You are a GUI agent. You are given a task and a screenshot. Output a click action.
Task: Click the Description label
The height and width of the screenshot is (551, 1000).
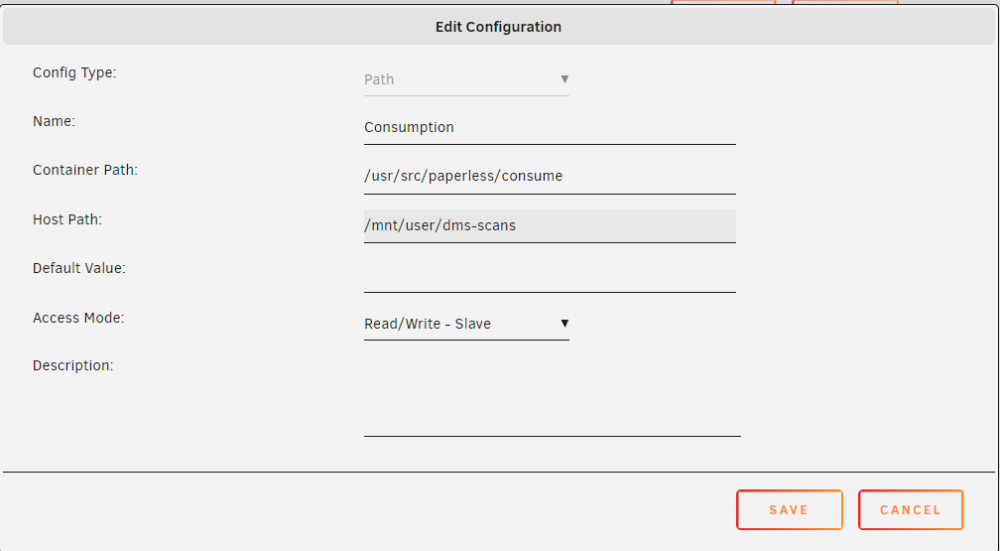tap(73, 366)
